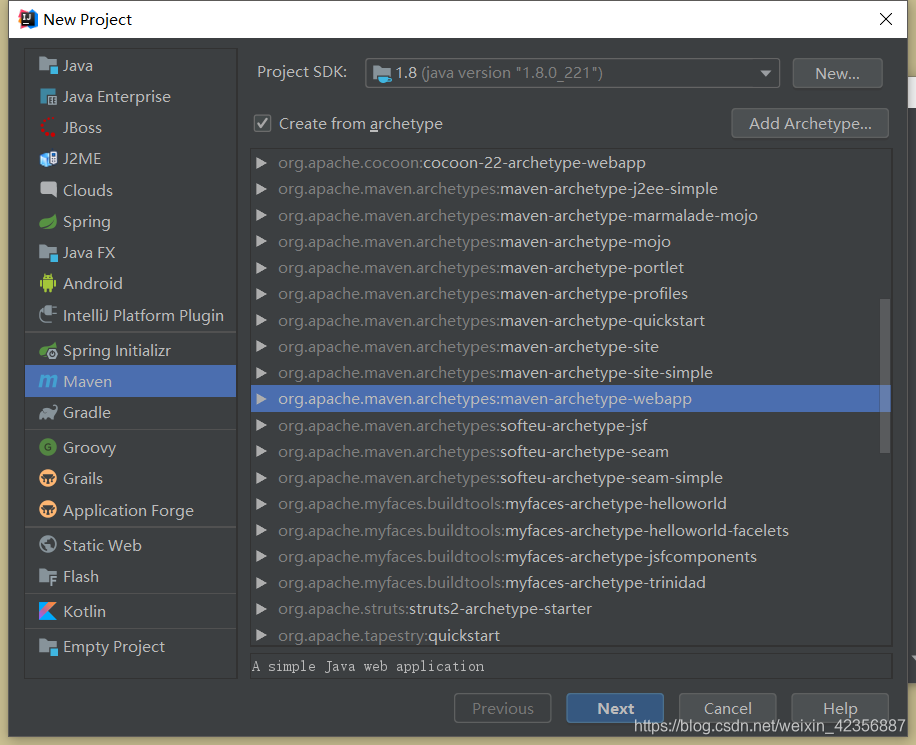Select maven-archetype-profiles archetype row
The height and width of the screenshot is (745, 916).
pyautogui.click(x=571, y=294)
